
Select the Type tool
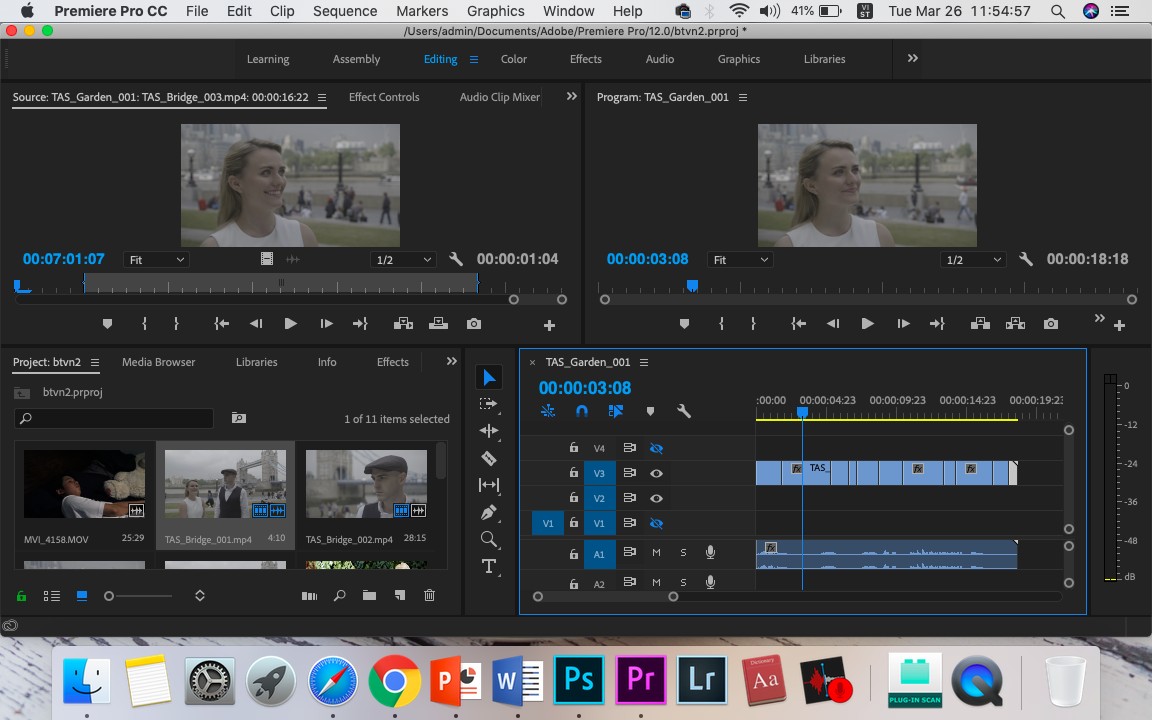(489, 566)
